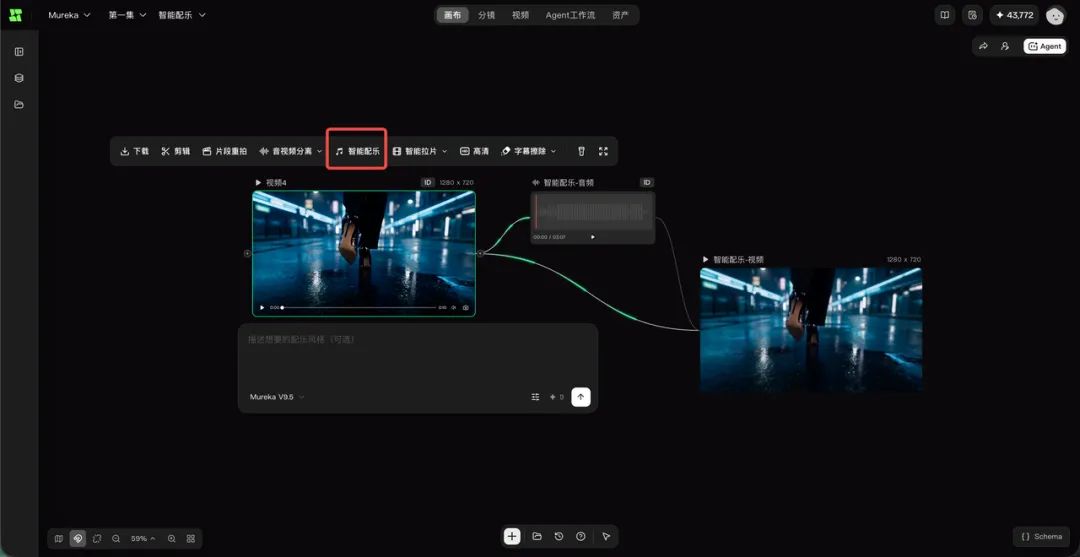Open the Agent工作流 tab
This screenshot has height=557, width=1080.
[x=570, y=15]
